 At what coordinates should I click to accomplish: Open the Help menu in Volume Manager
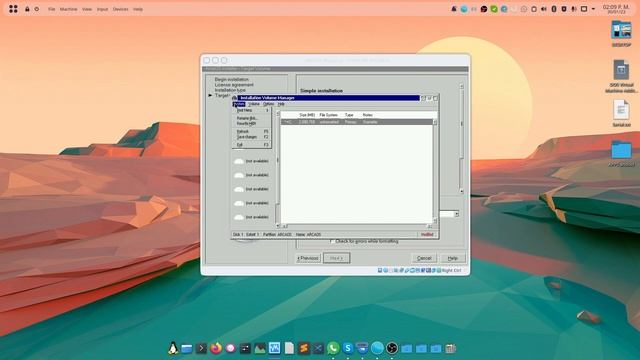click(281, 104)
